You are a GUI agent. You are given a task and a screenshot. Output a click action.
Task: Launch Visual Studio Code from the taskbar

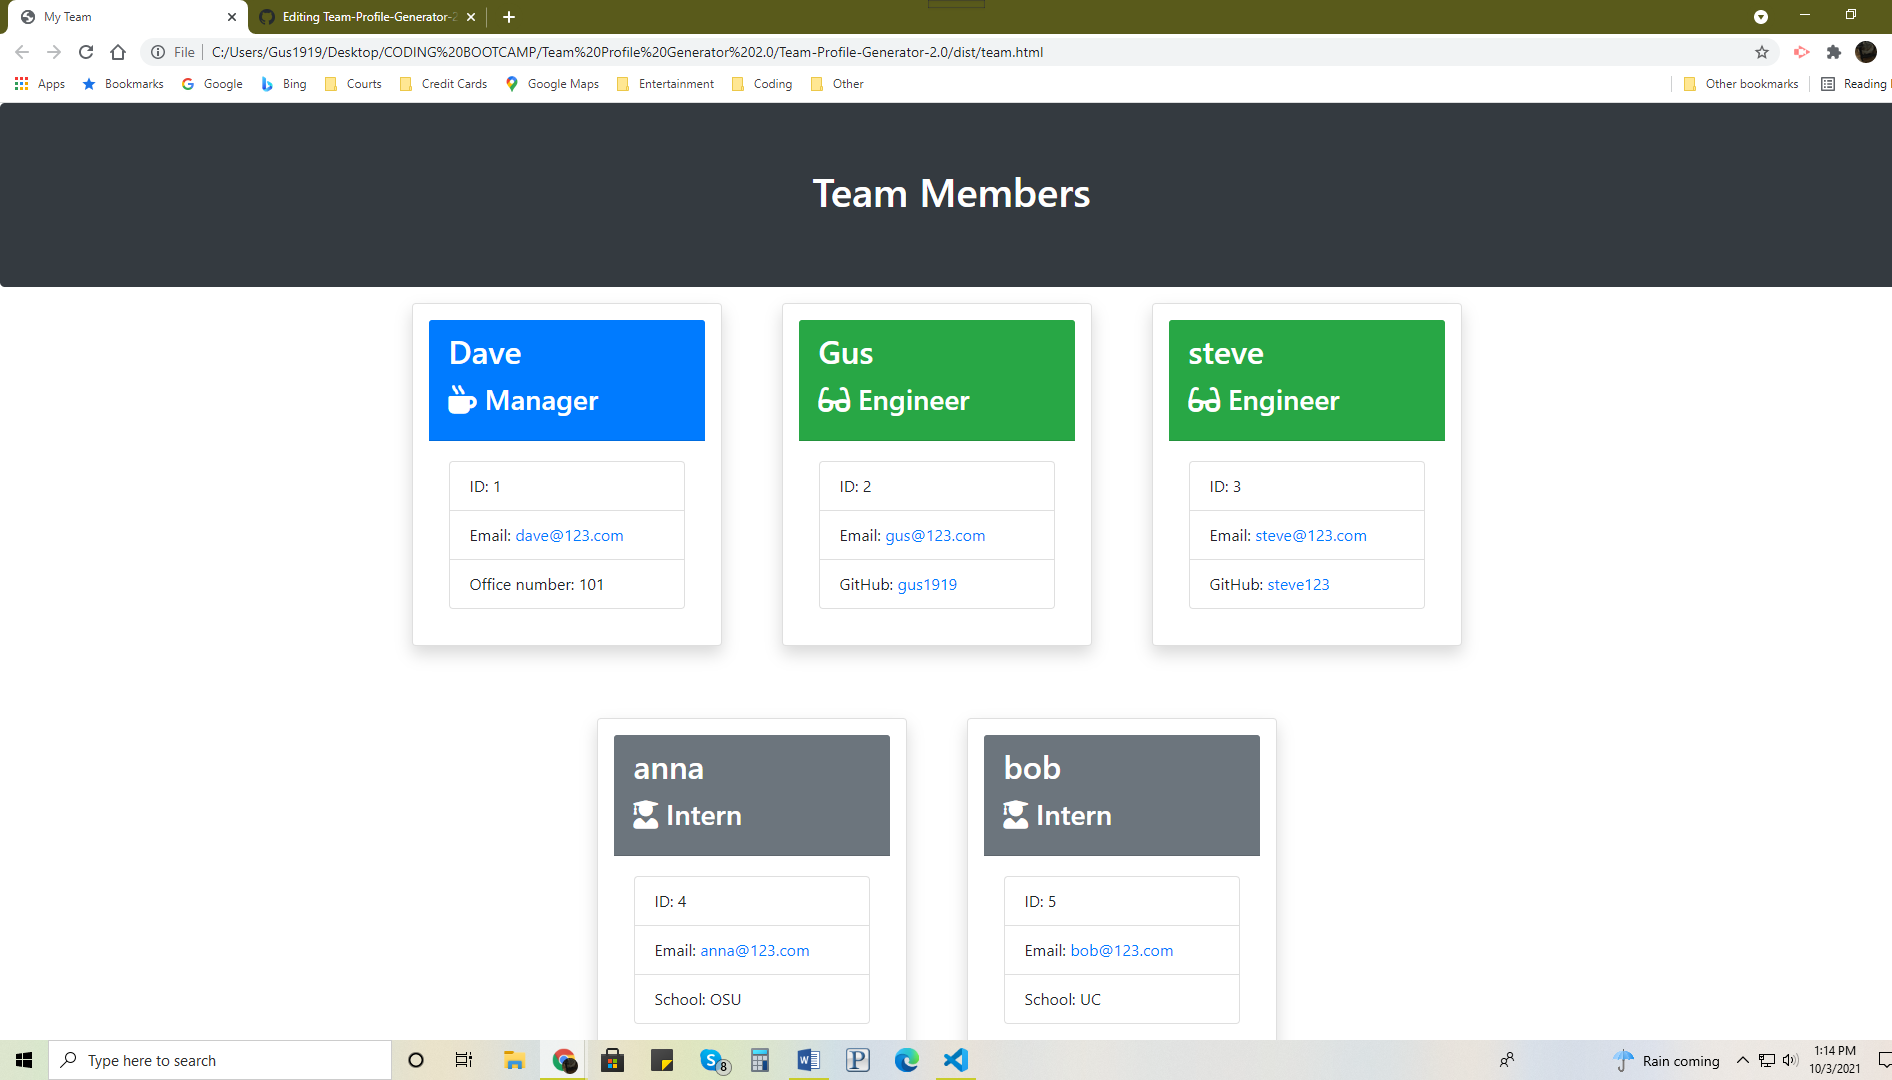956,1060
